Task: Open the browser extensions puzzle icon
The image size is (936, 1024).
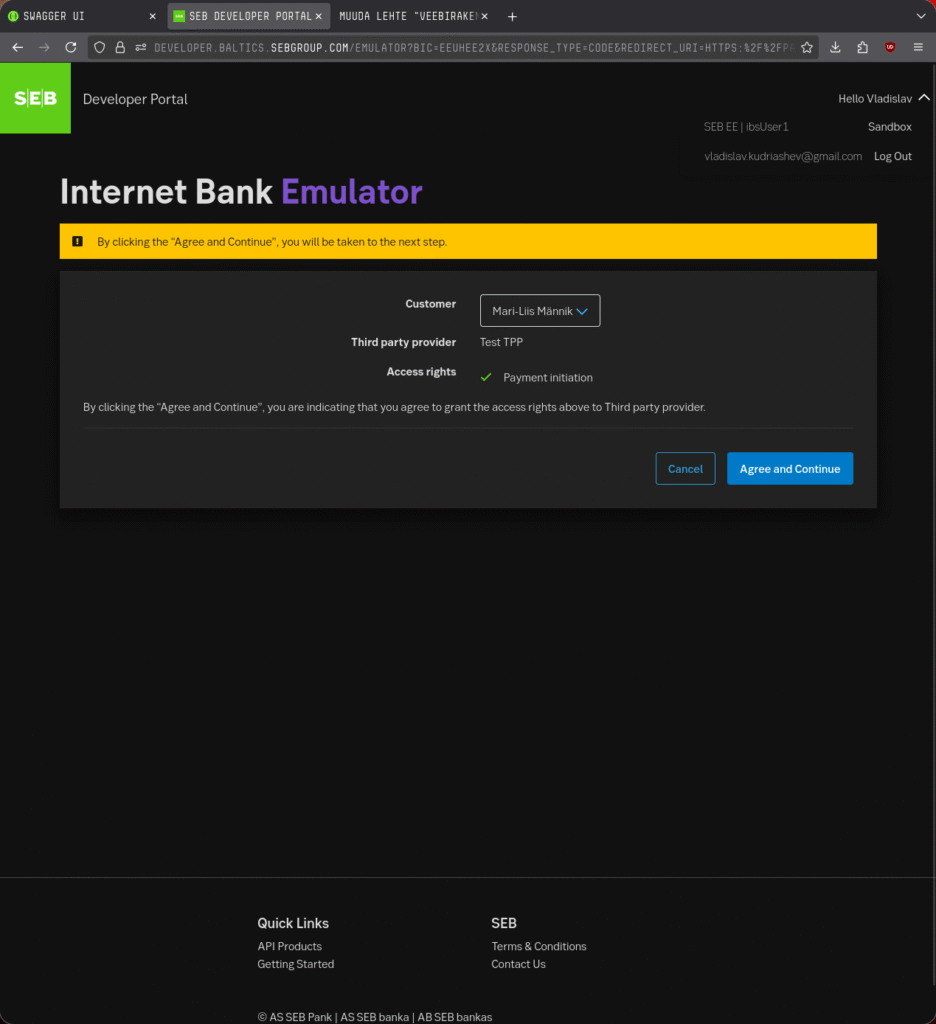Action: pyautogui.click(x=863, y=47)
